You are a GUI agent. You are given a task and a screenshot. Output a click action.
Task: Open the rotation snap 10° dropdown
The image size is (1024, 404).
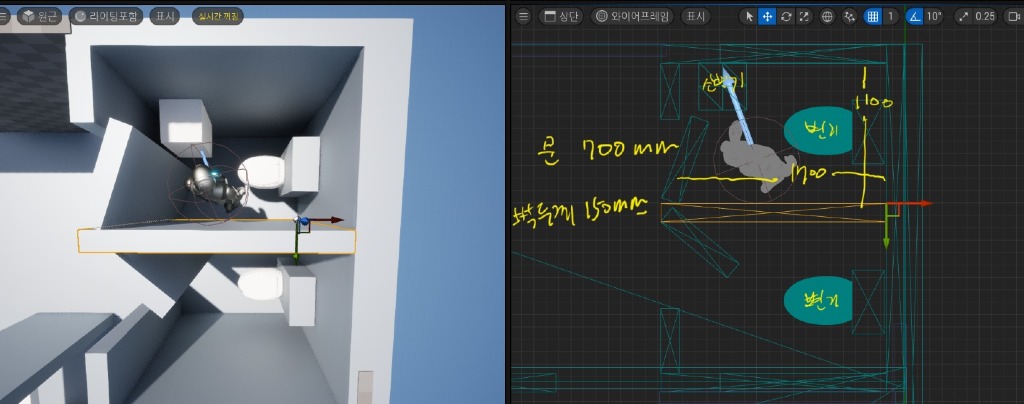(935, 17)
